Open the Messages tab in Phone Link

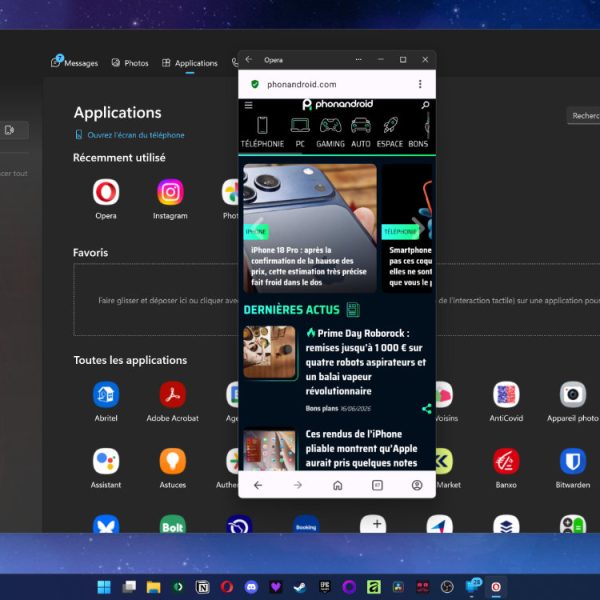[x=74, y=62]
